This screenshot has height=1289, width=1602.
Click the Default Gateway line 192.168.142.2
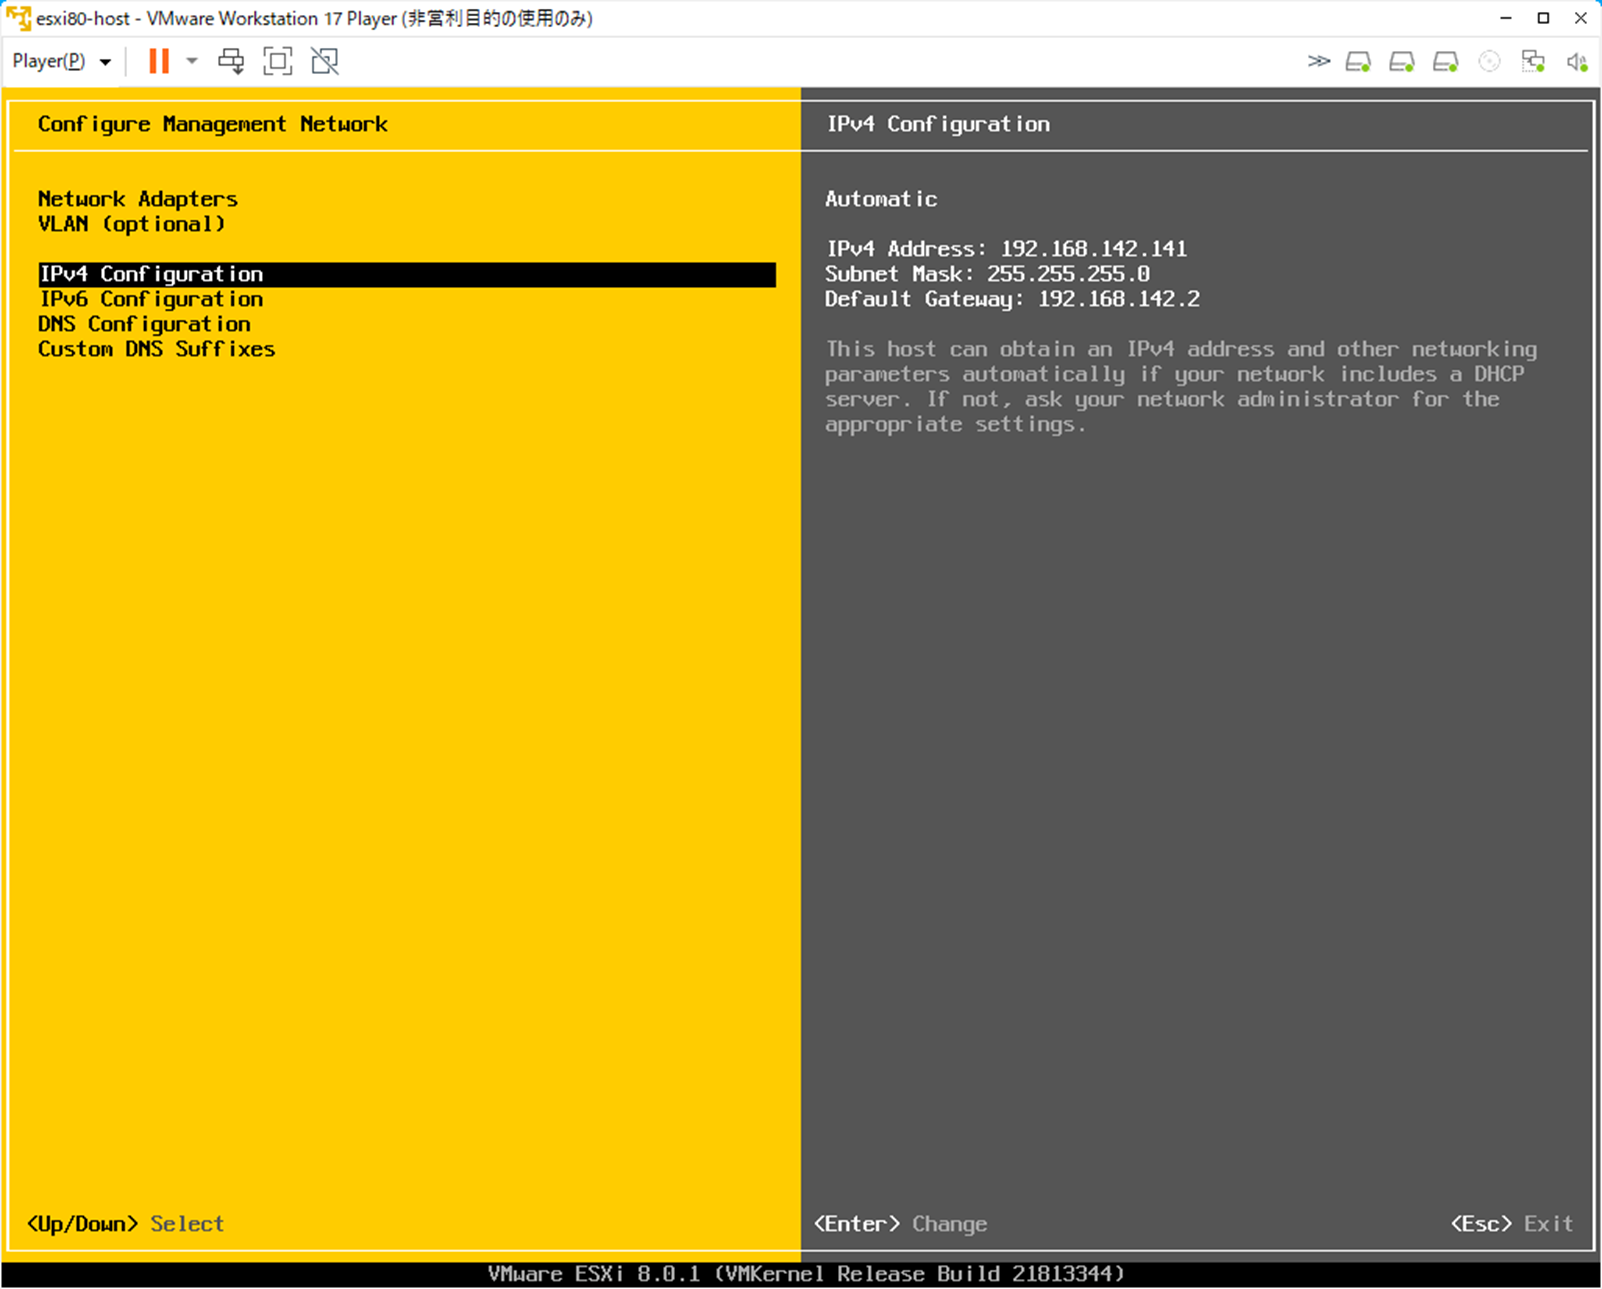[1013, 299]
